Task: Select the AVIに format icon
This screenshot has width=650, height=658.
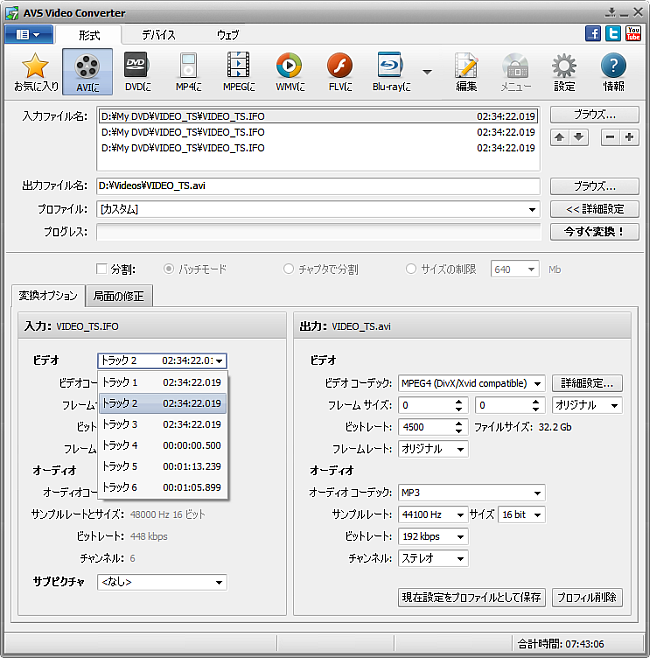Action: [x=87, y=71]
